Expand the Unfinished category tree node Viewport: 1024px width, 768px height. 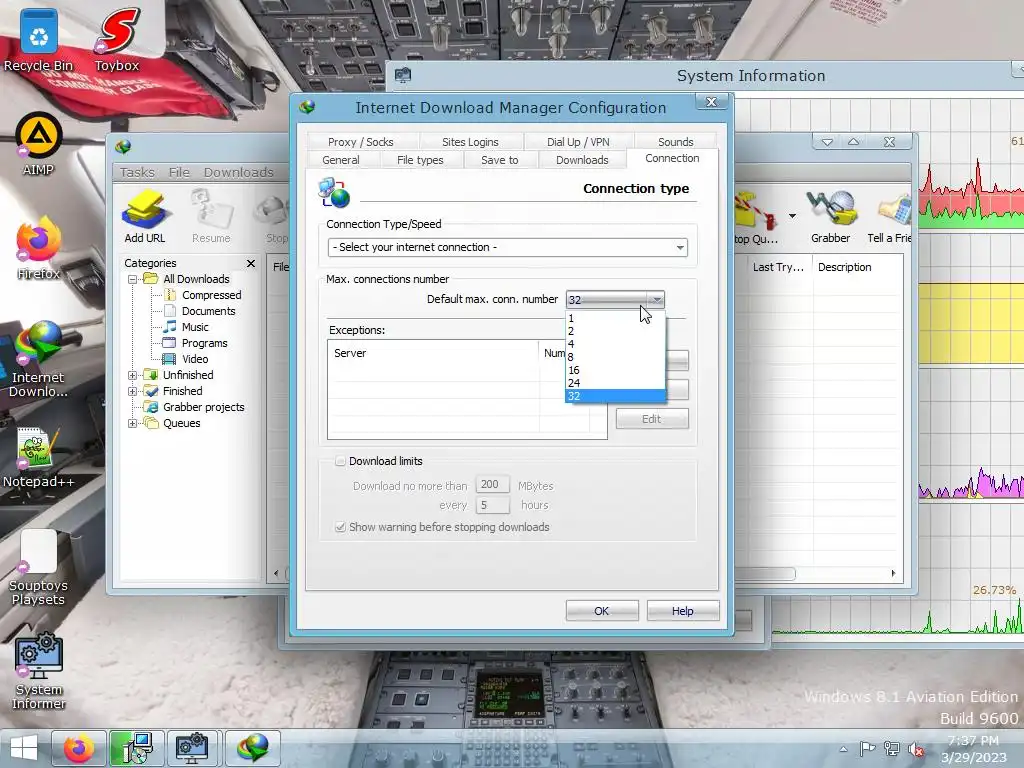tap(133, 376)
